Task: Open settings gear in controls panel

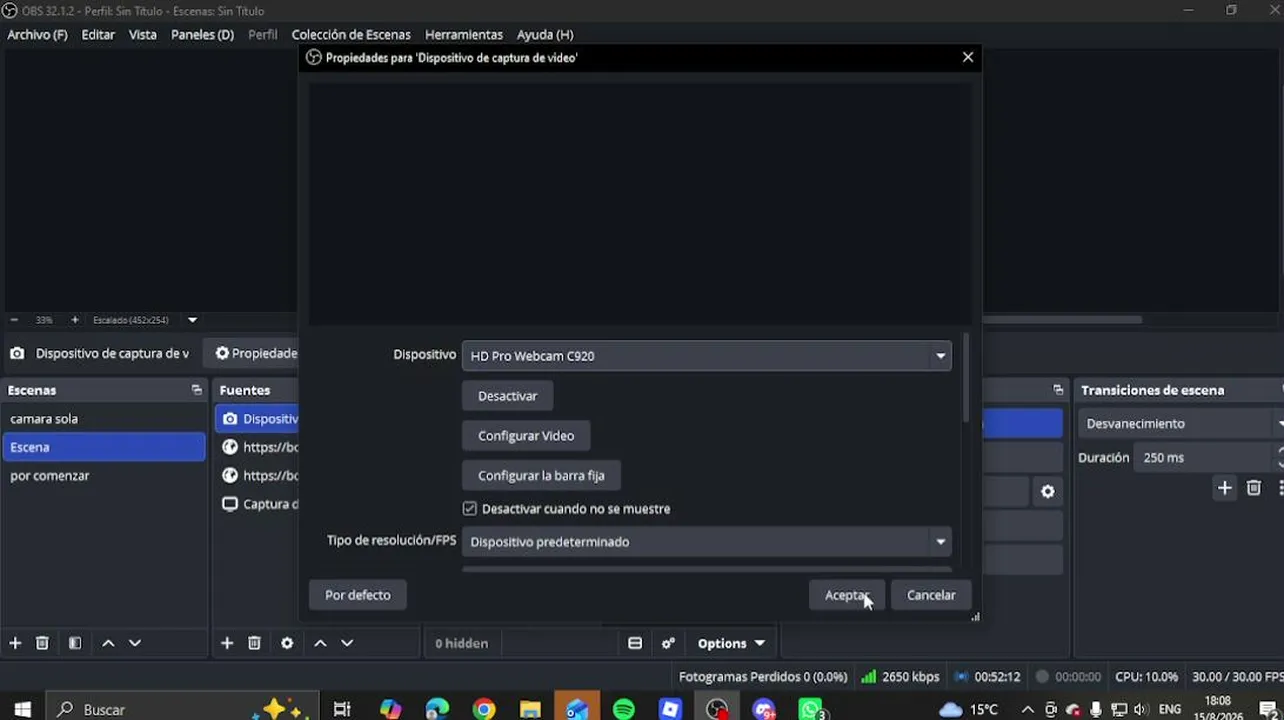Action: [1048, 491]
